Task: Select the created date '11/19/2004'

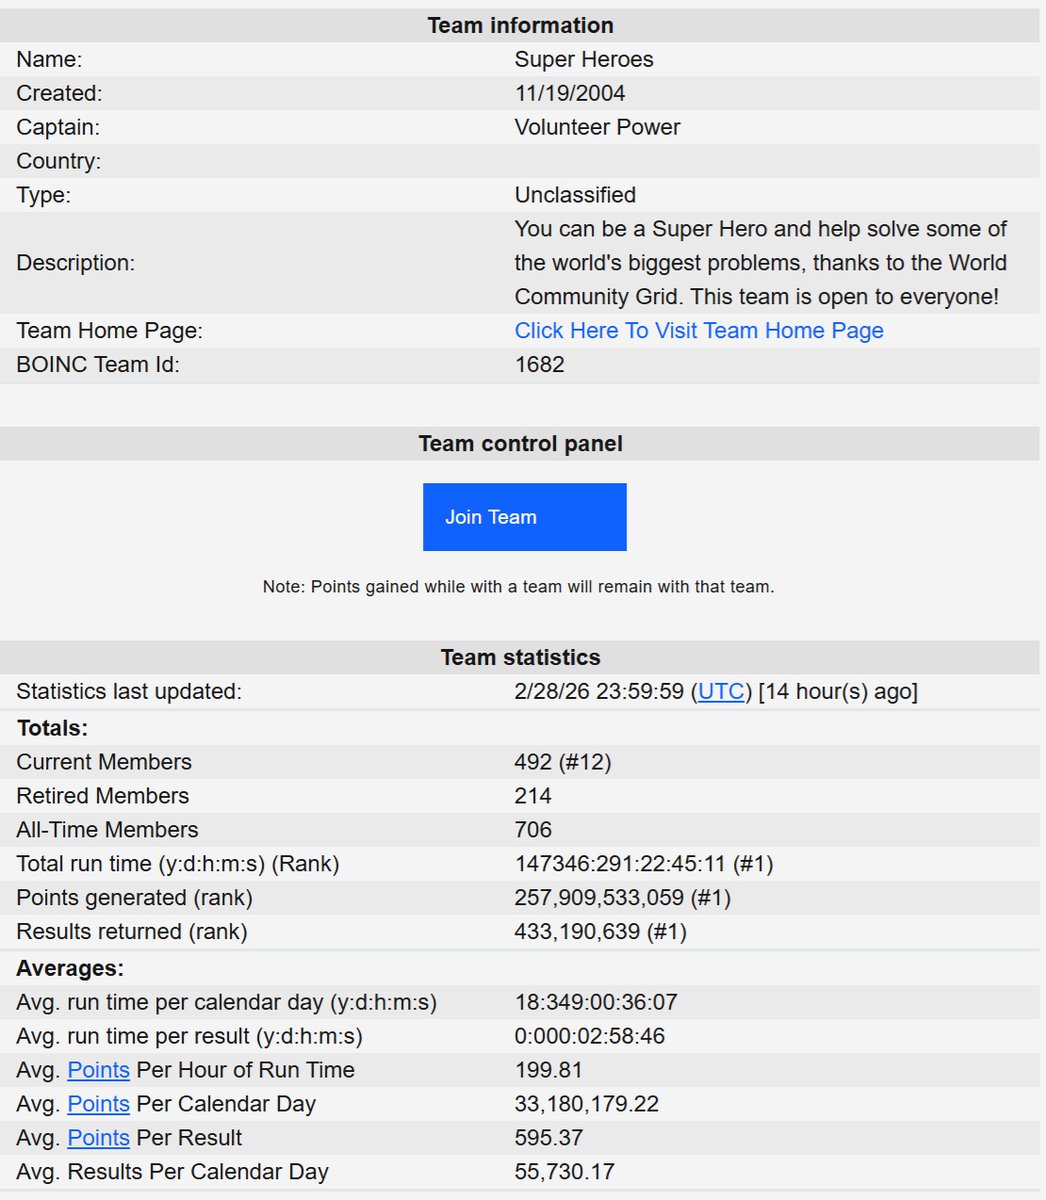Action: (570, 93)
